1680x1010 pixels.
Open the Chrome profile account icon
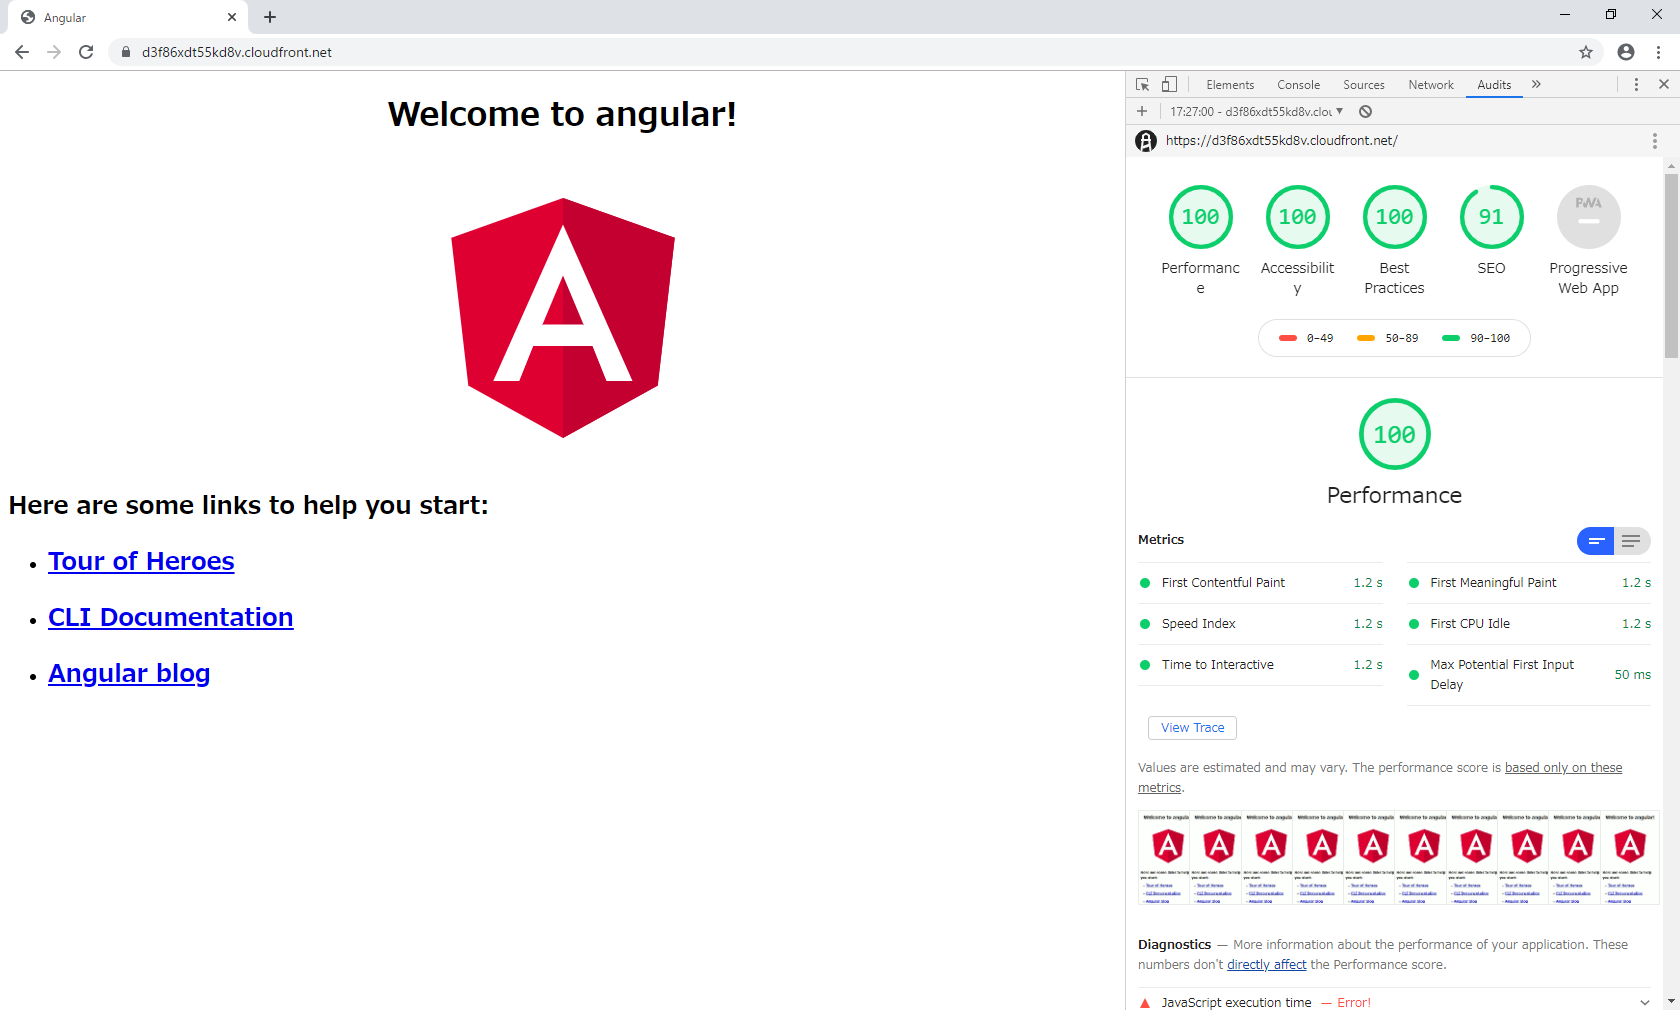coord(1626,52)
